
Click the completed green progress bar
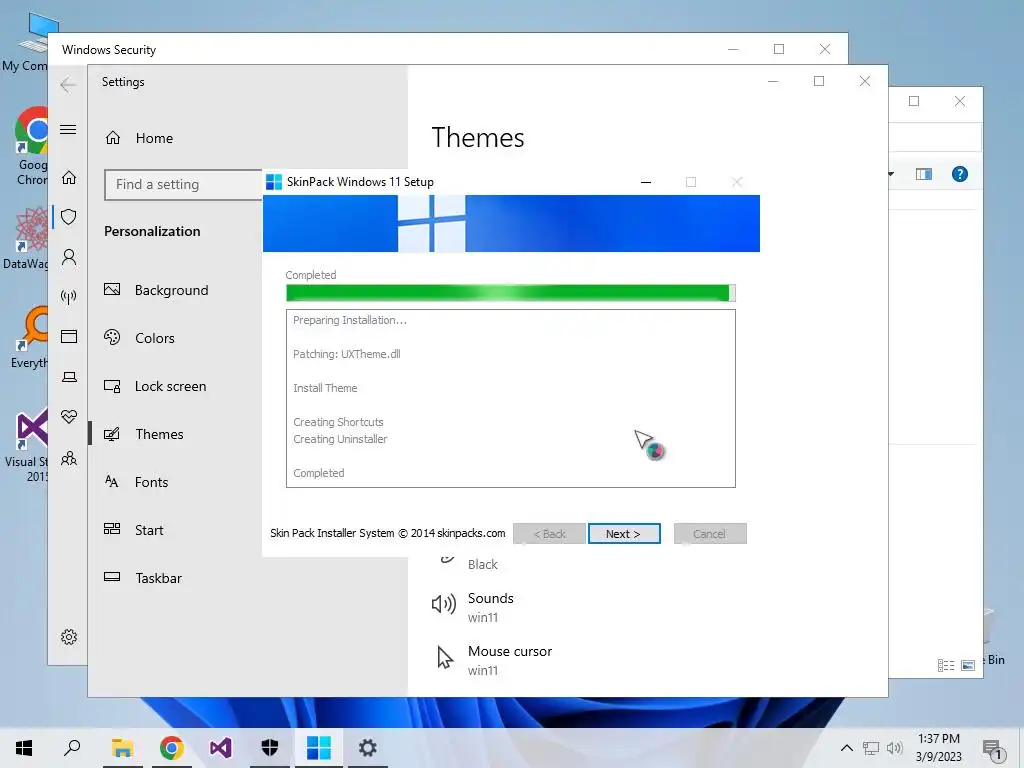coord(511,293)
